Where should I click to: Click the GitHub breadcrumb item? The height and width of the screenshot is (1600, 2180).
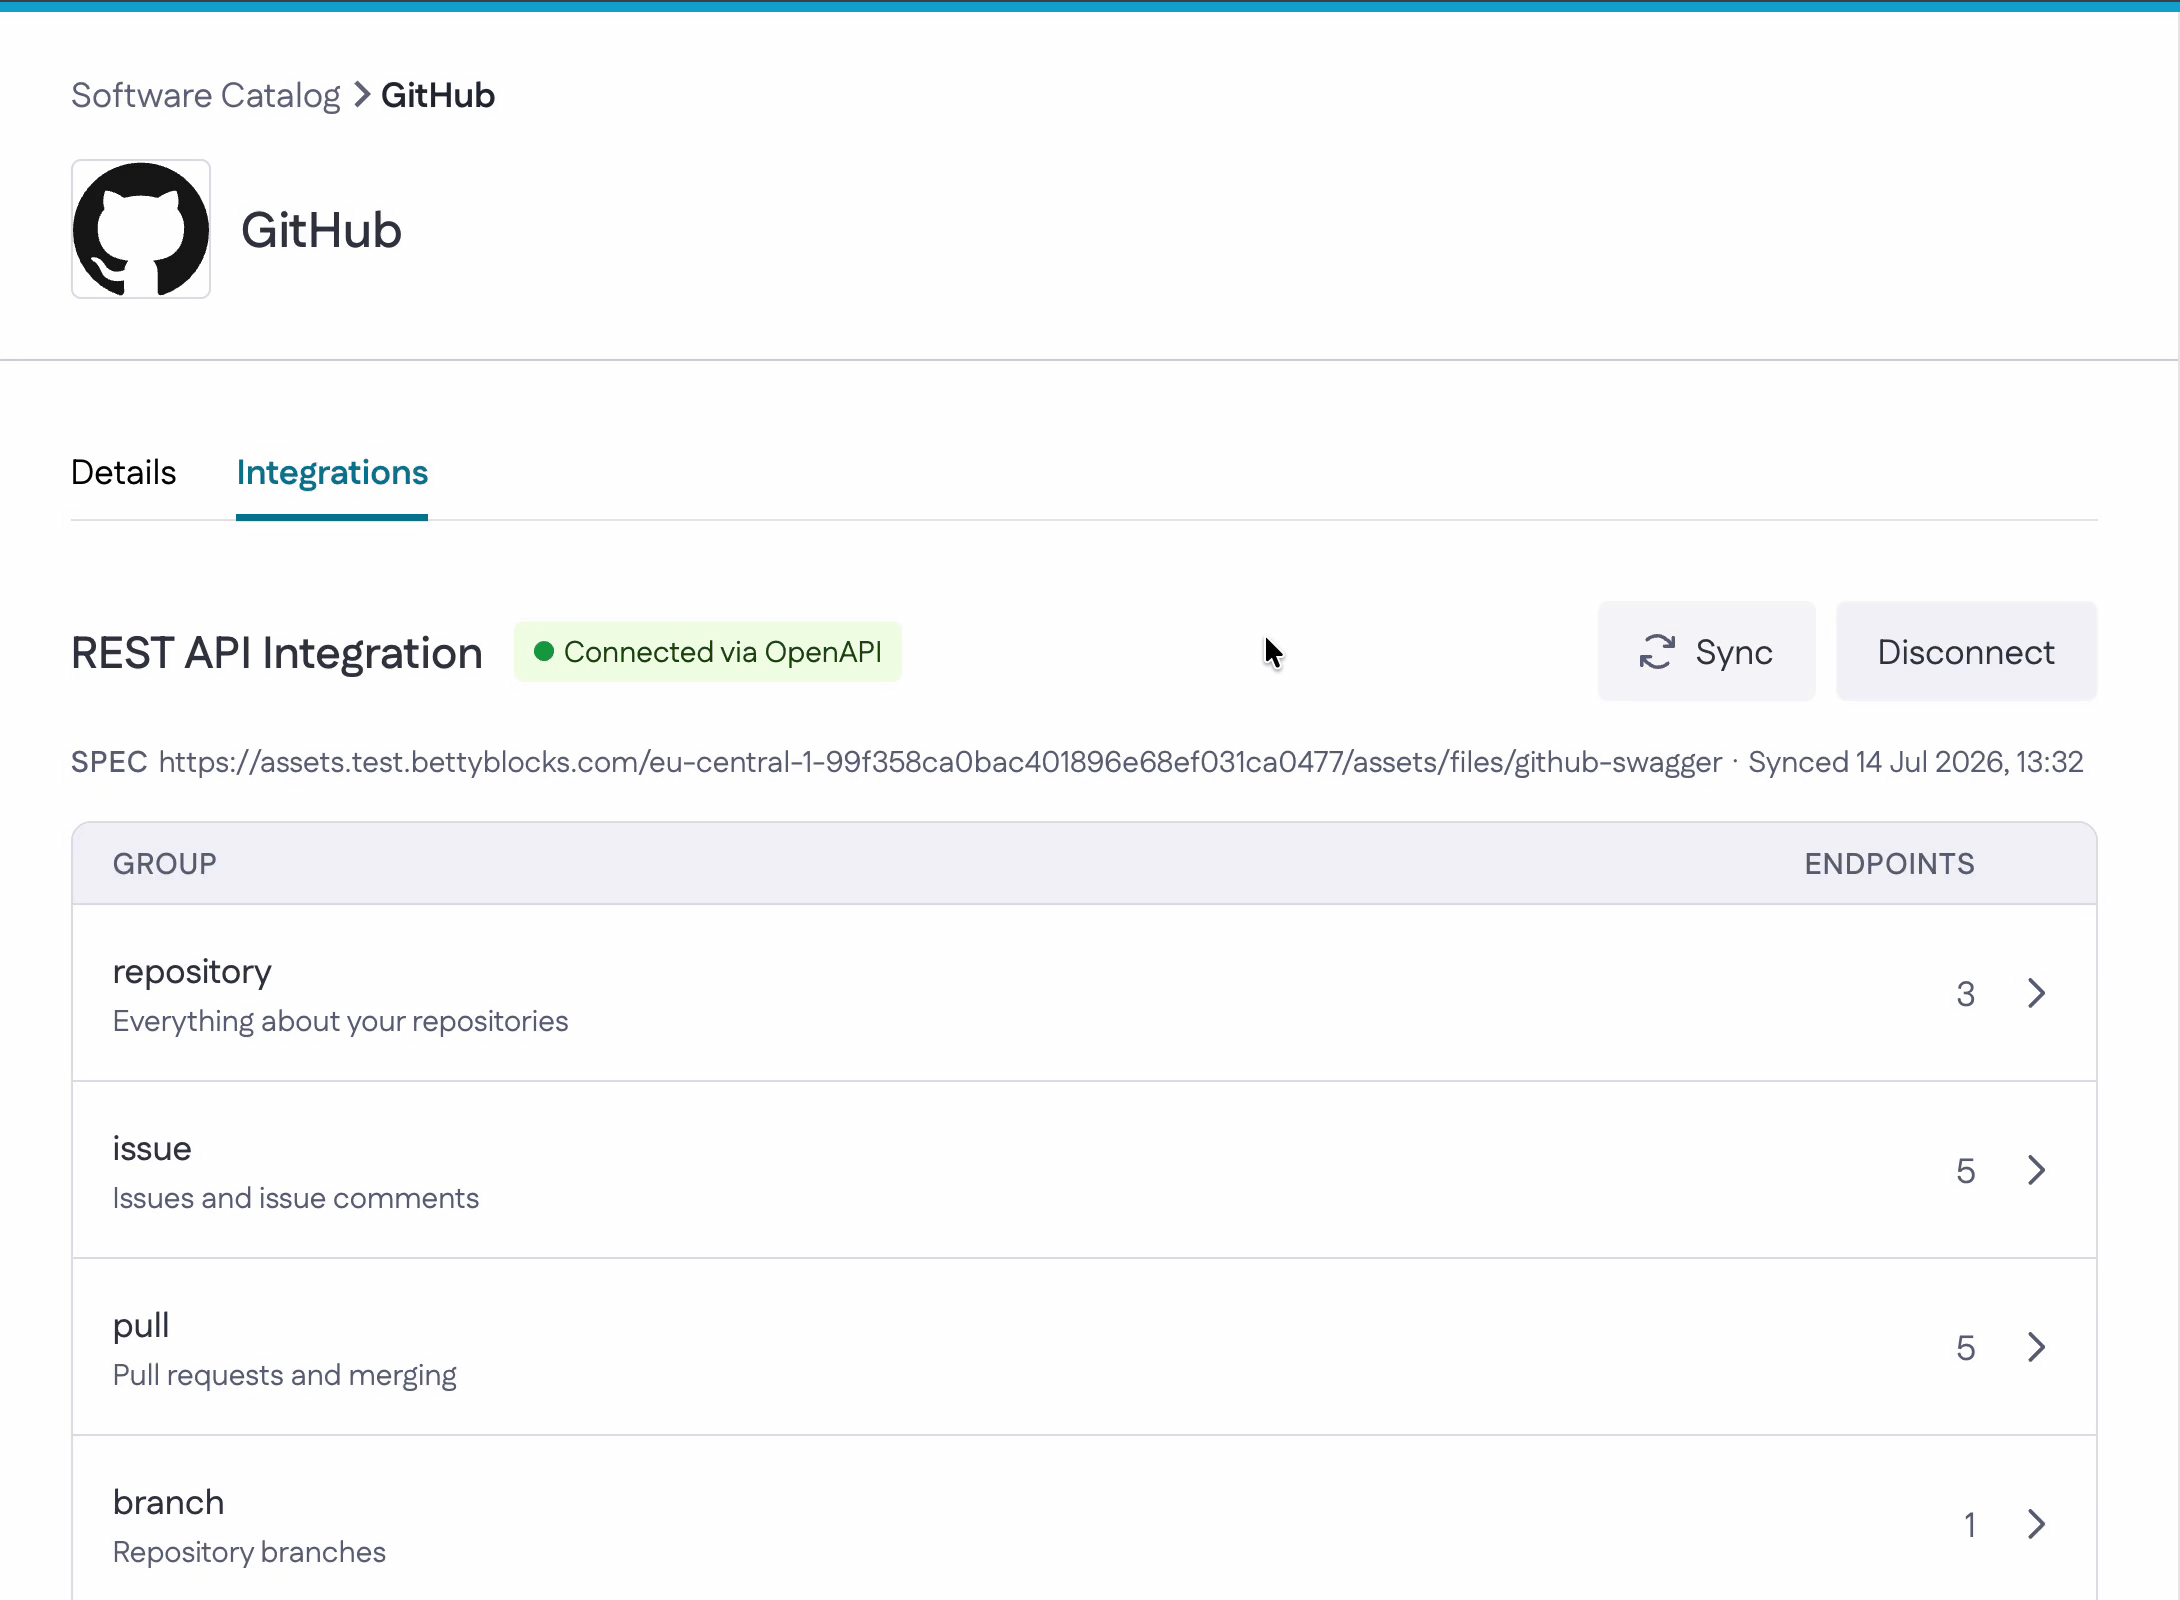pyautogui.click(x=438, y=95)
